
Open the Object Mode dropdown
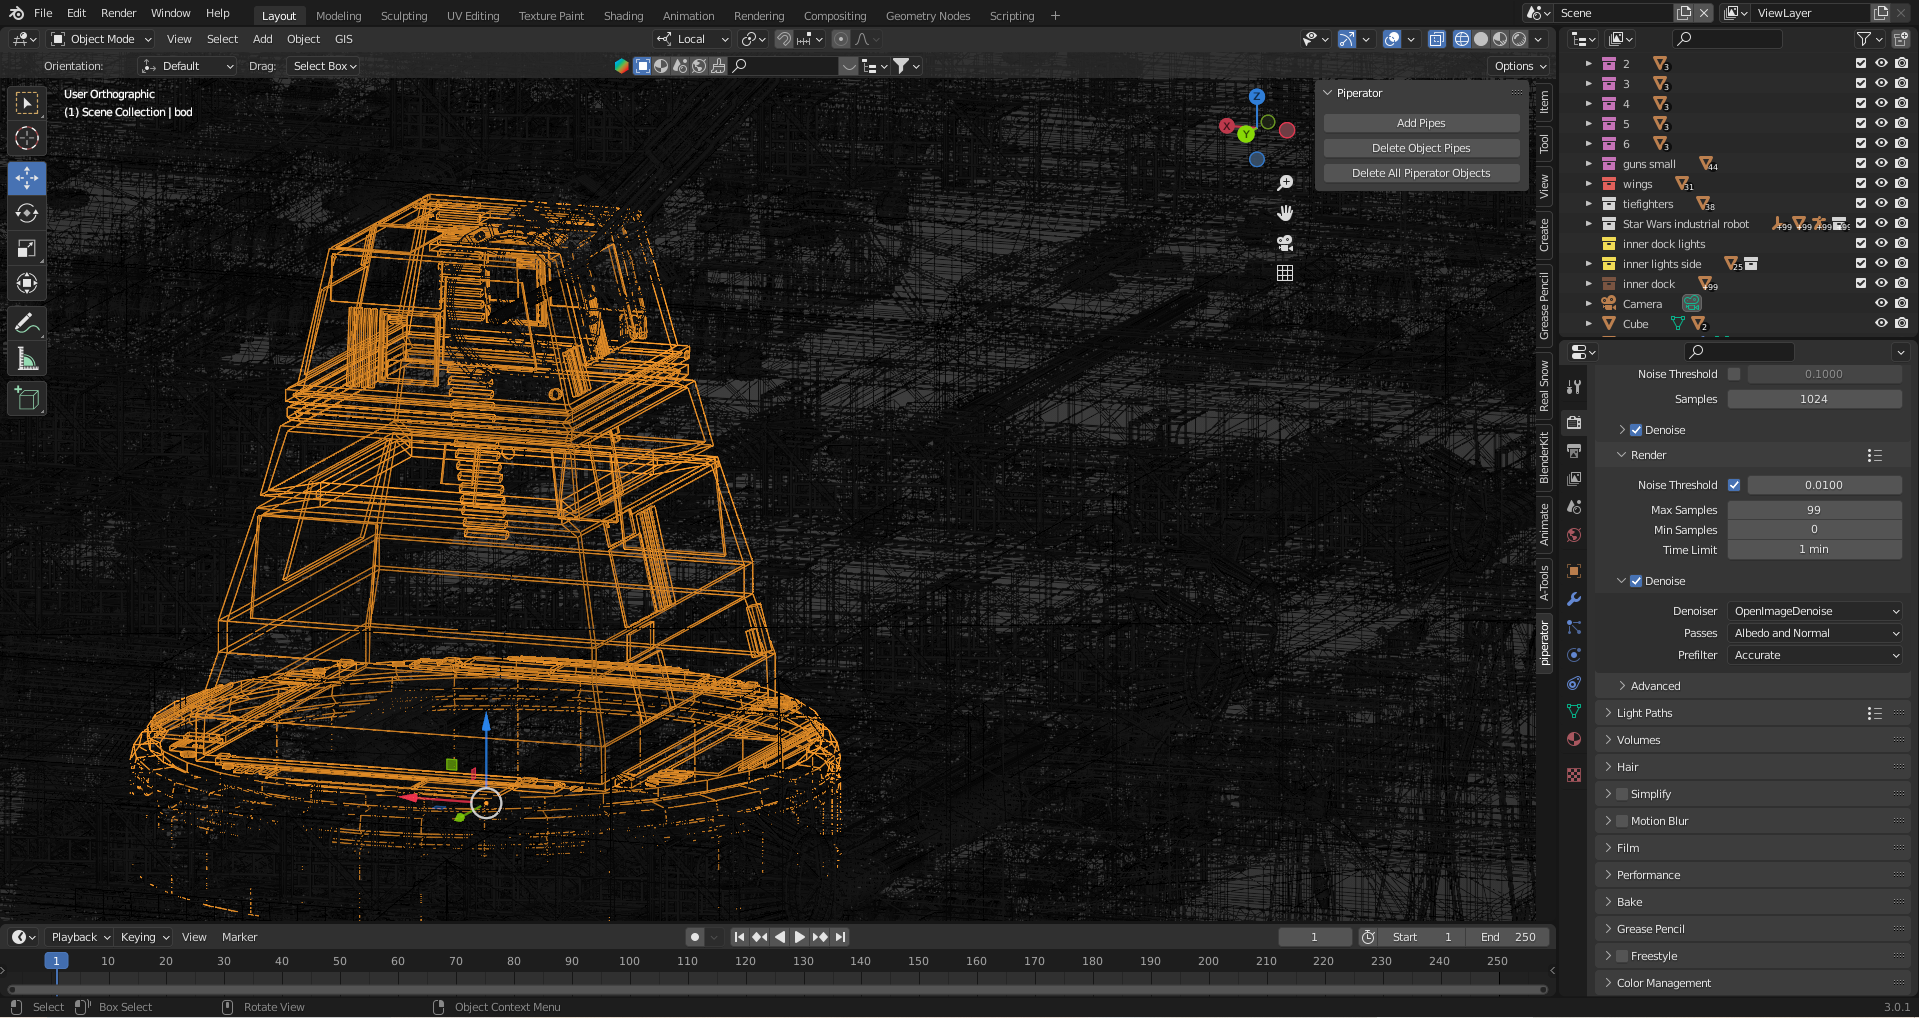(x=101, y=39)
